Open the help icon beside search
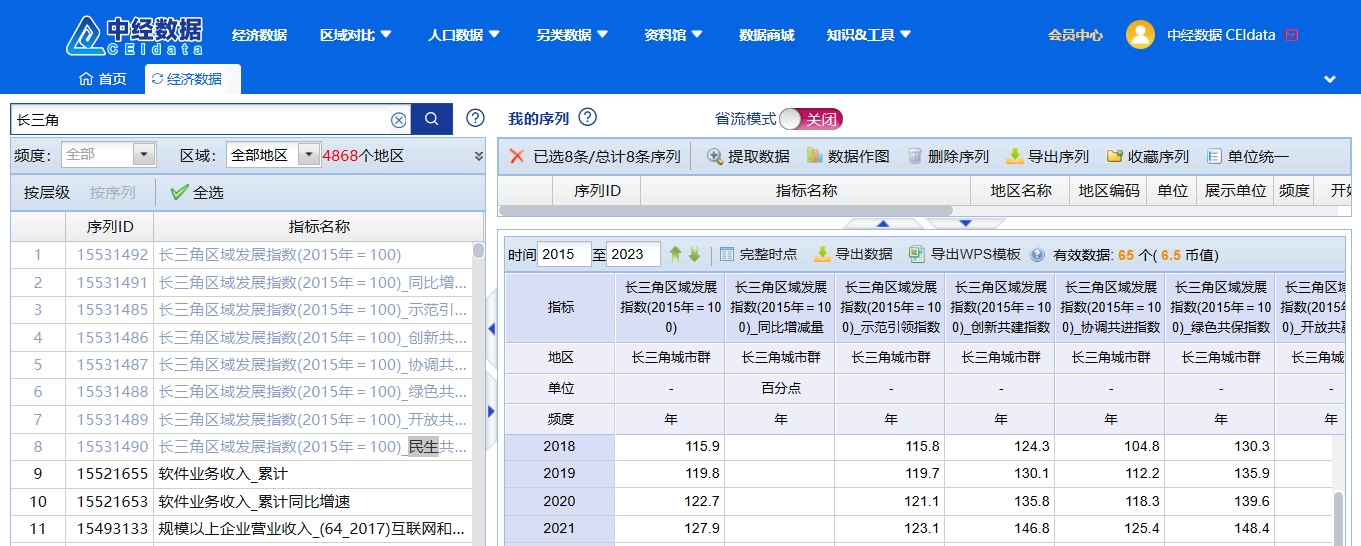This screenshot has width=1361, height=546. [475, 118]
